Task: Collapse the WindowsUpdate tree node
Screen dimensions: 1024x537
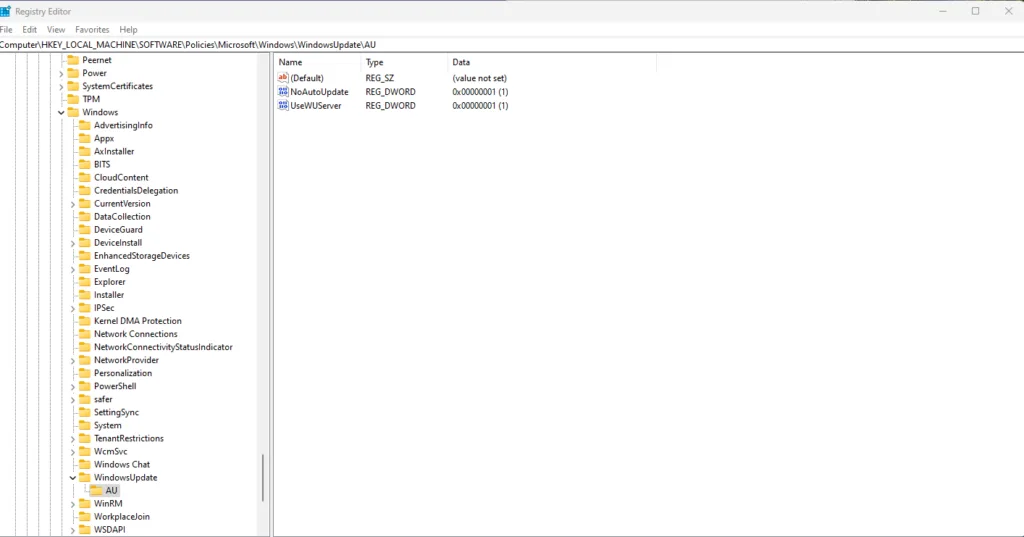Action: coord(72,478)
